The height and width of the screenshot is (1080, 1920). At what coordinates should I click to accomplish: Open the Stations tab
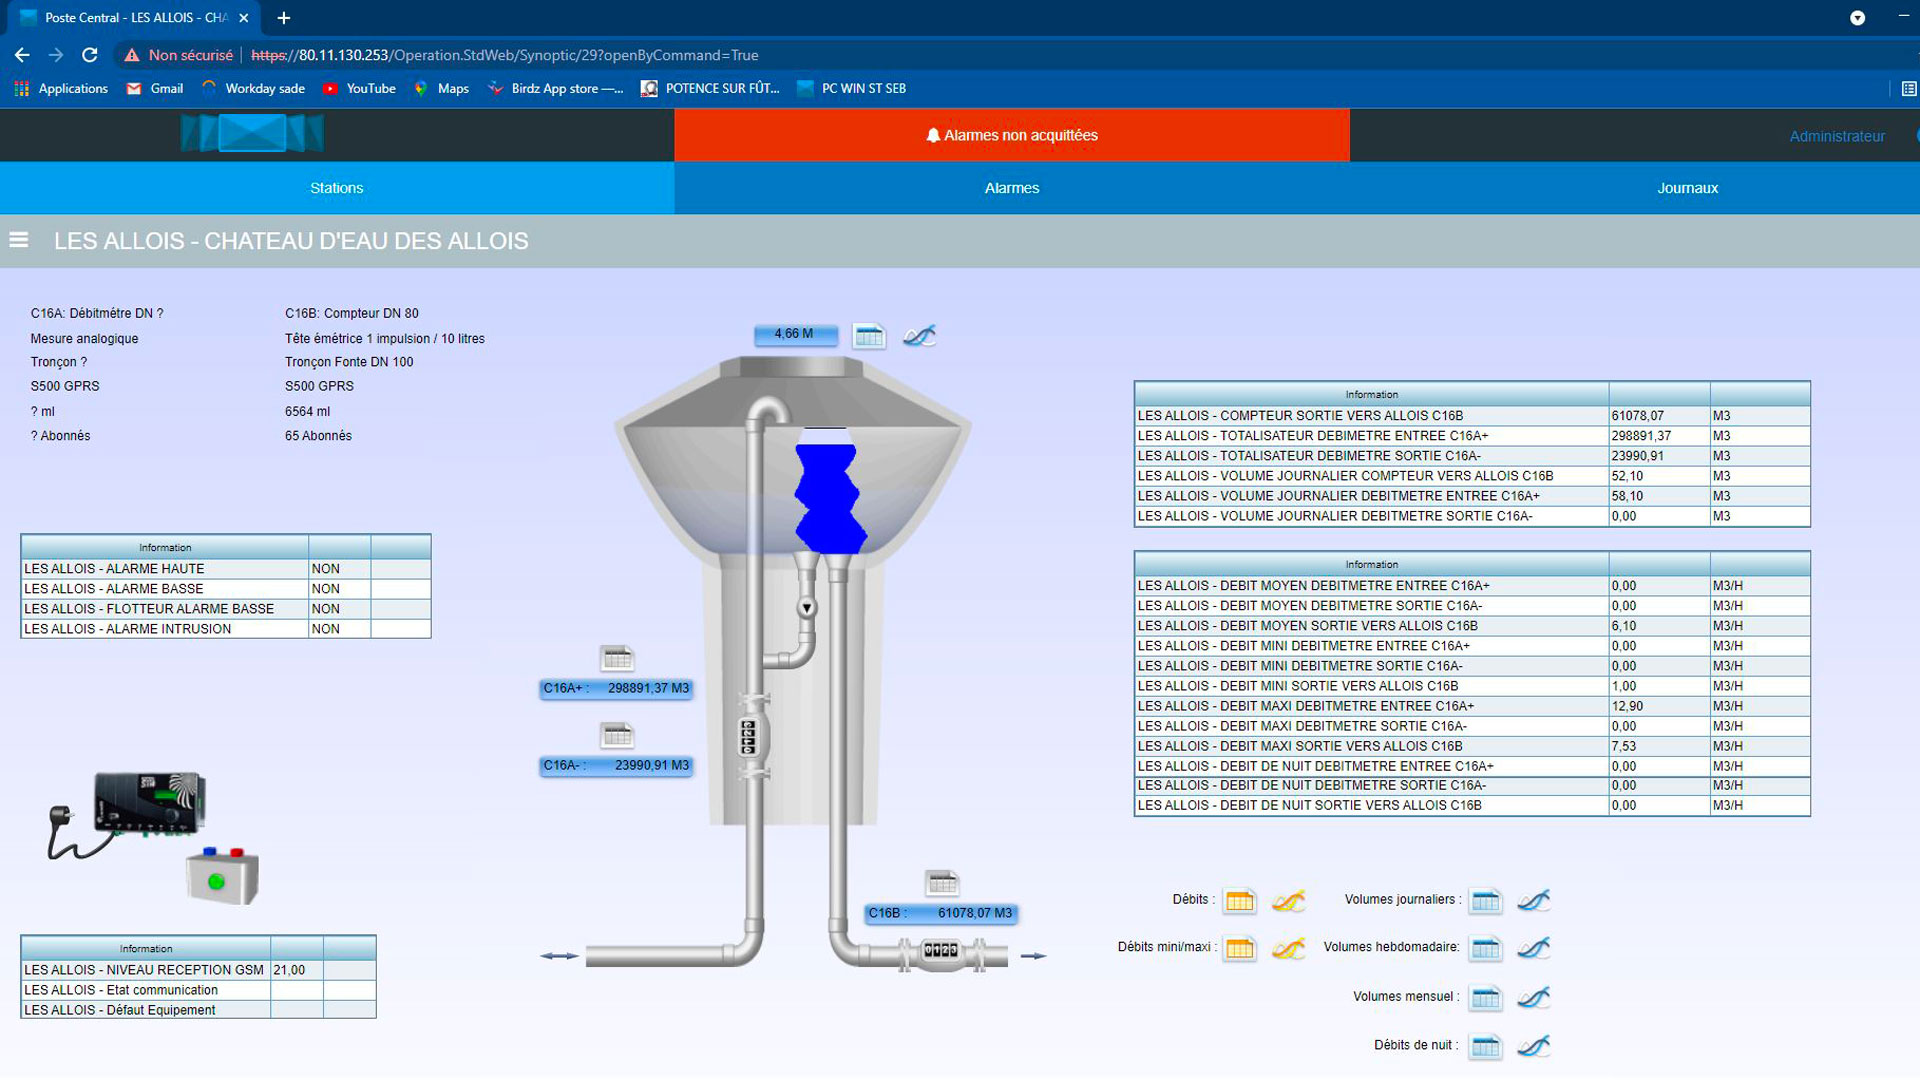tap(336, 188)
